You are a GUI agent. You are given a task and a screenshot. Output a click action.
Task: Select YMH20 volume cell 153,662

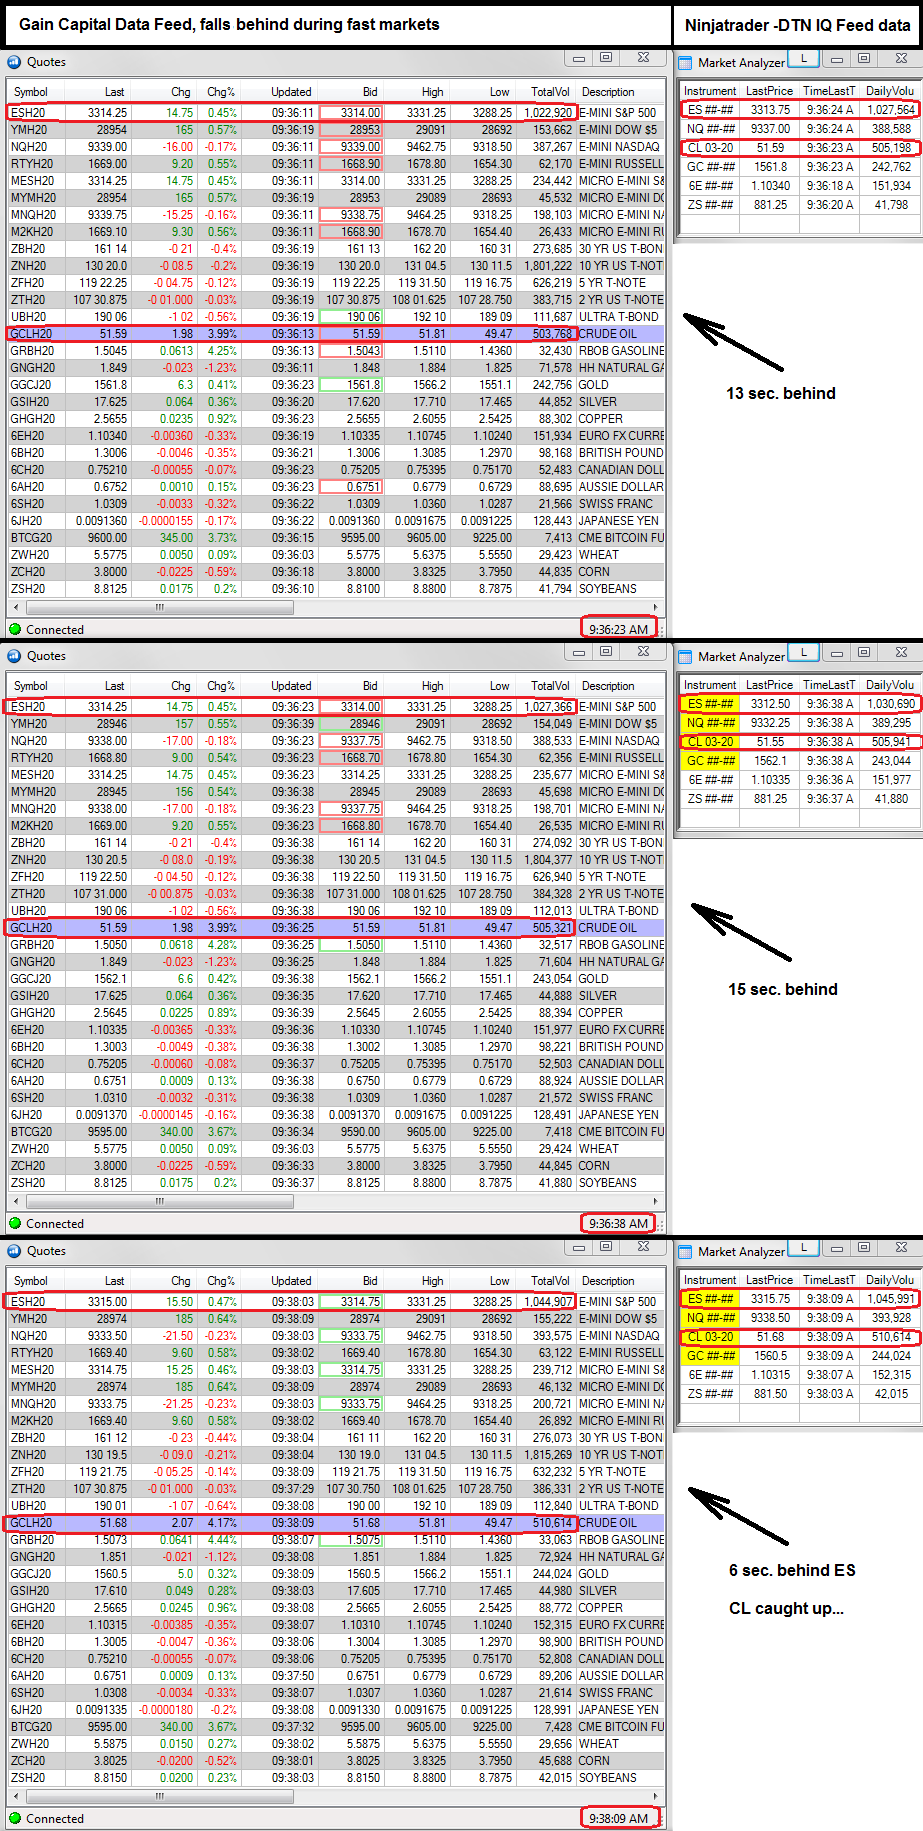pos(546,130)
